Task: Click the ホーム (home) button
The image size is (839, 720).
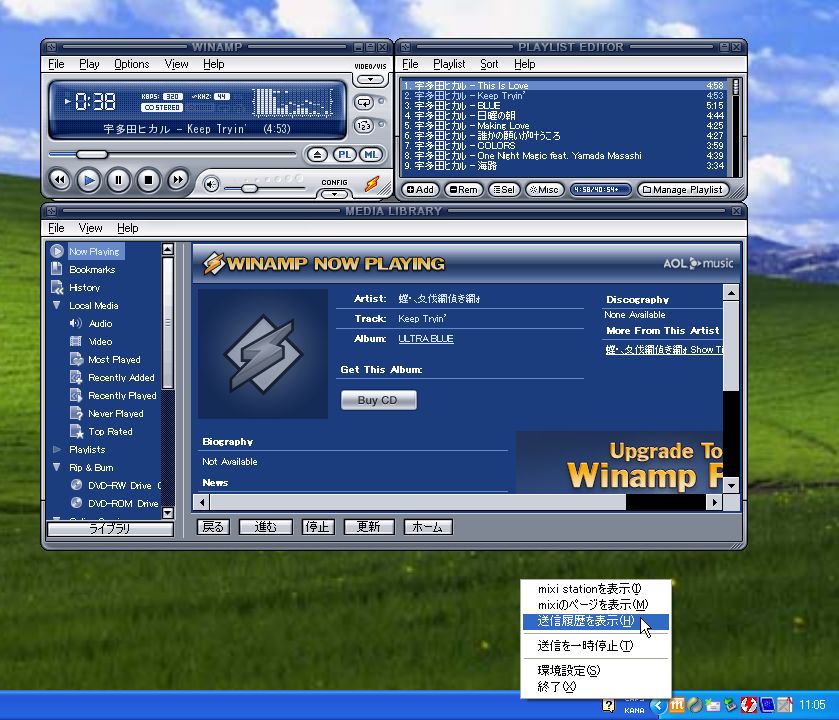Action: point(428,527)
